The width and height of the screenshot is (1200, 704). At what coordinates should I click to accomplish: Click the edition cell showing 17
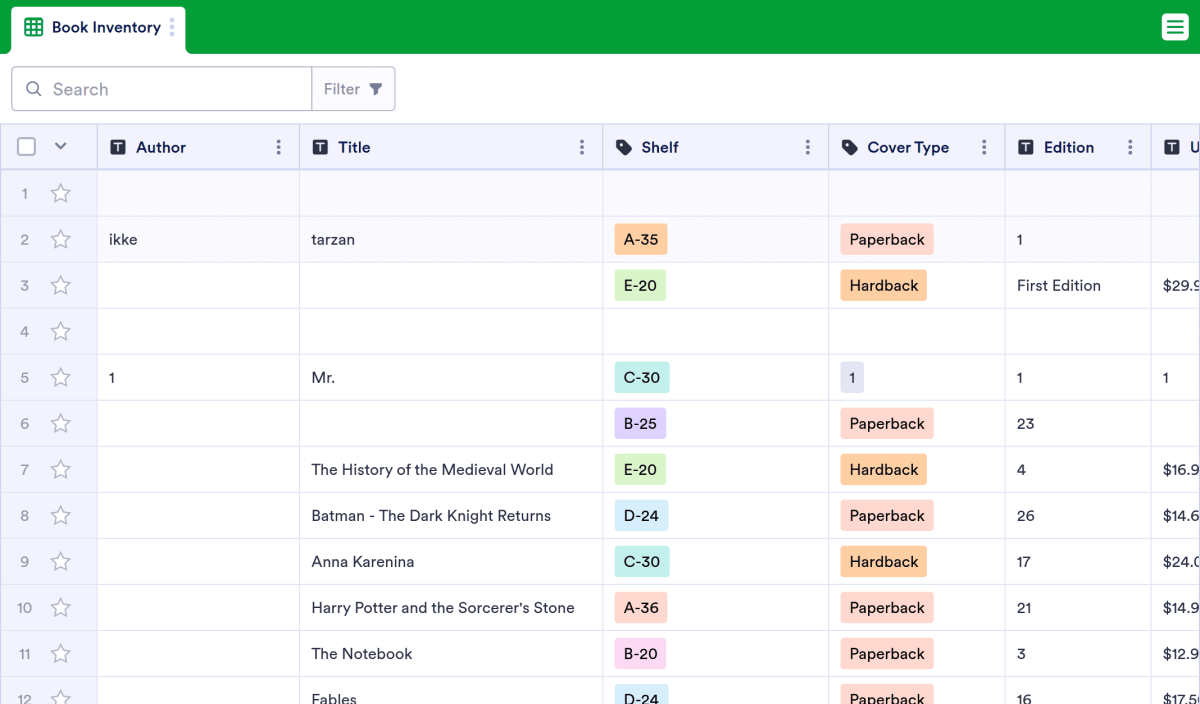coord(1078,561)
